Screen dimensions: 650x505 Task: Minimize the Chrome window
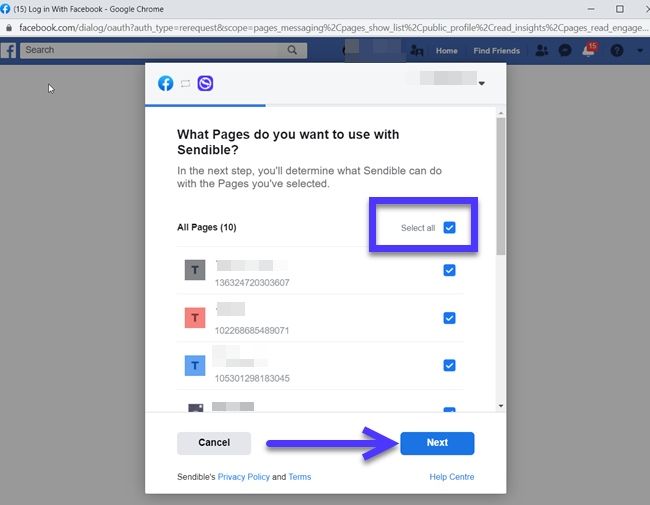pyautogui.click(x=591, y=9)
